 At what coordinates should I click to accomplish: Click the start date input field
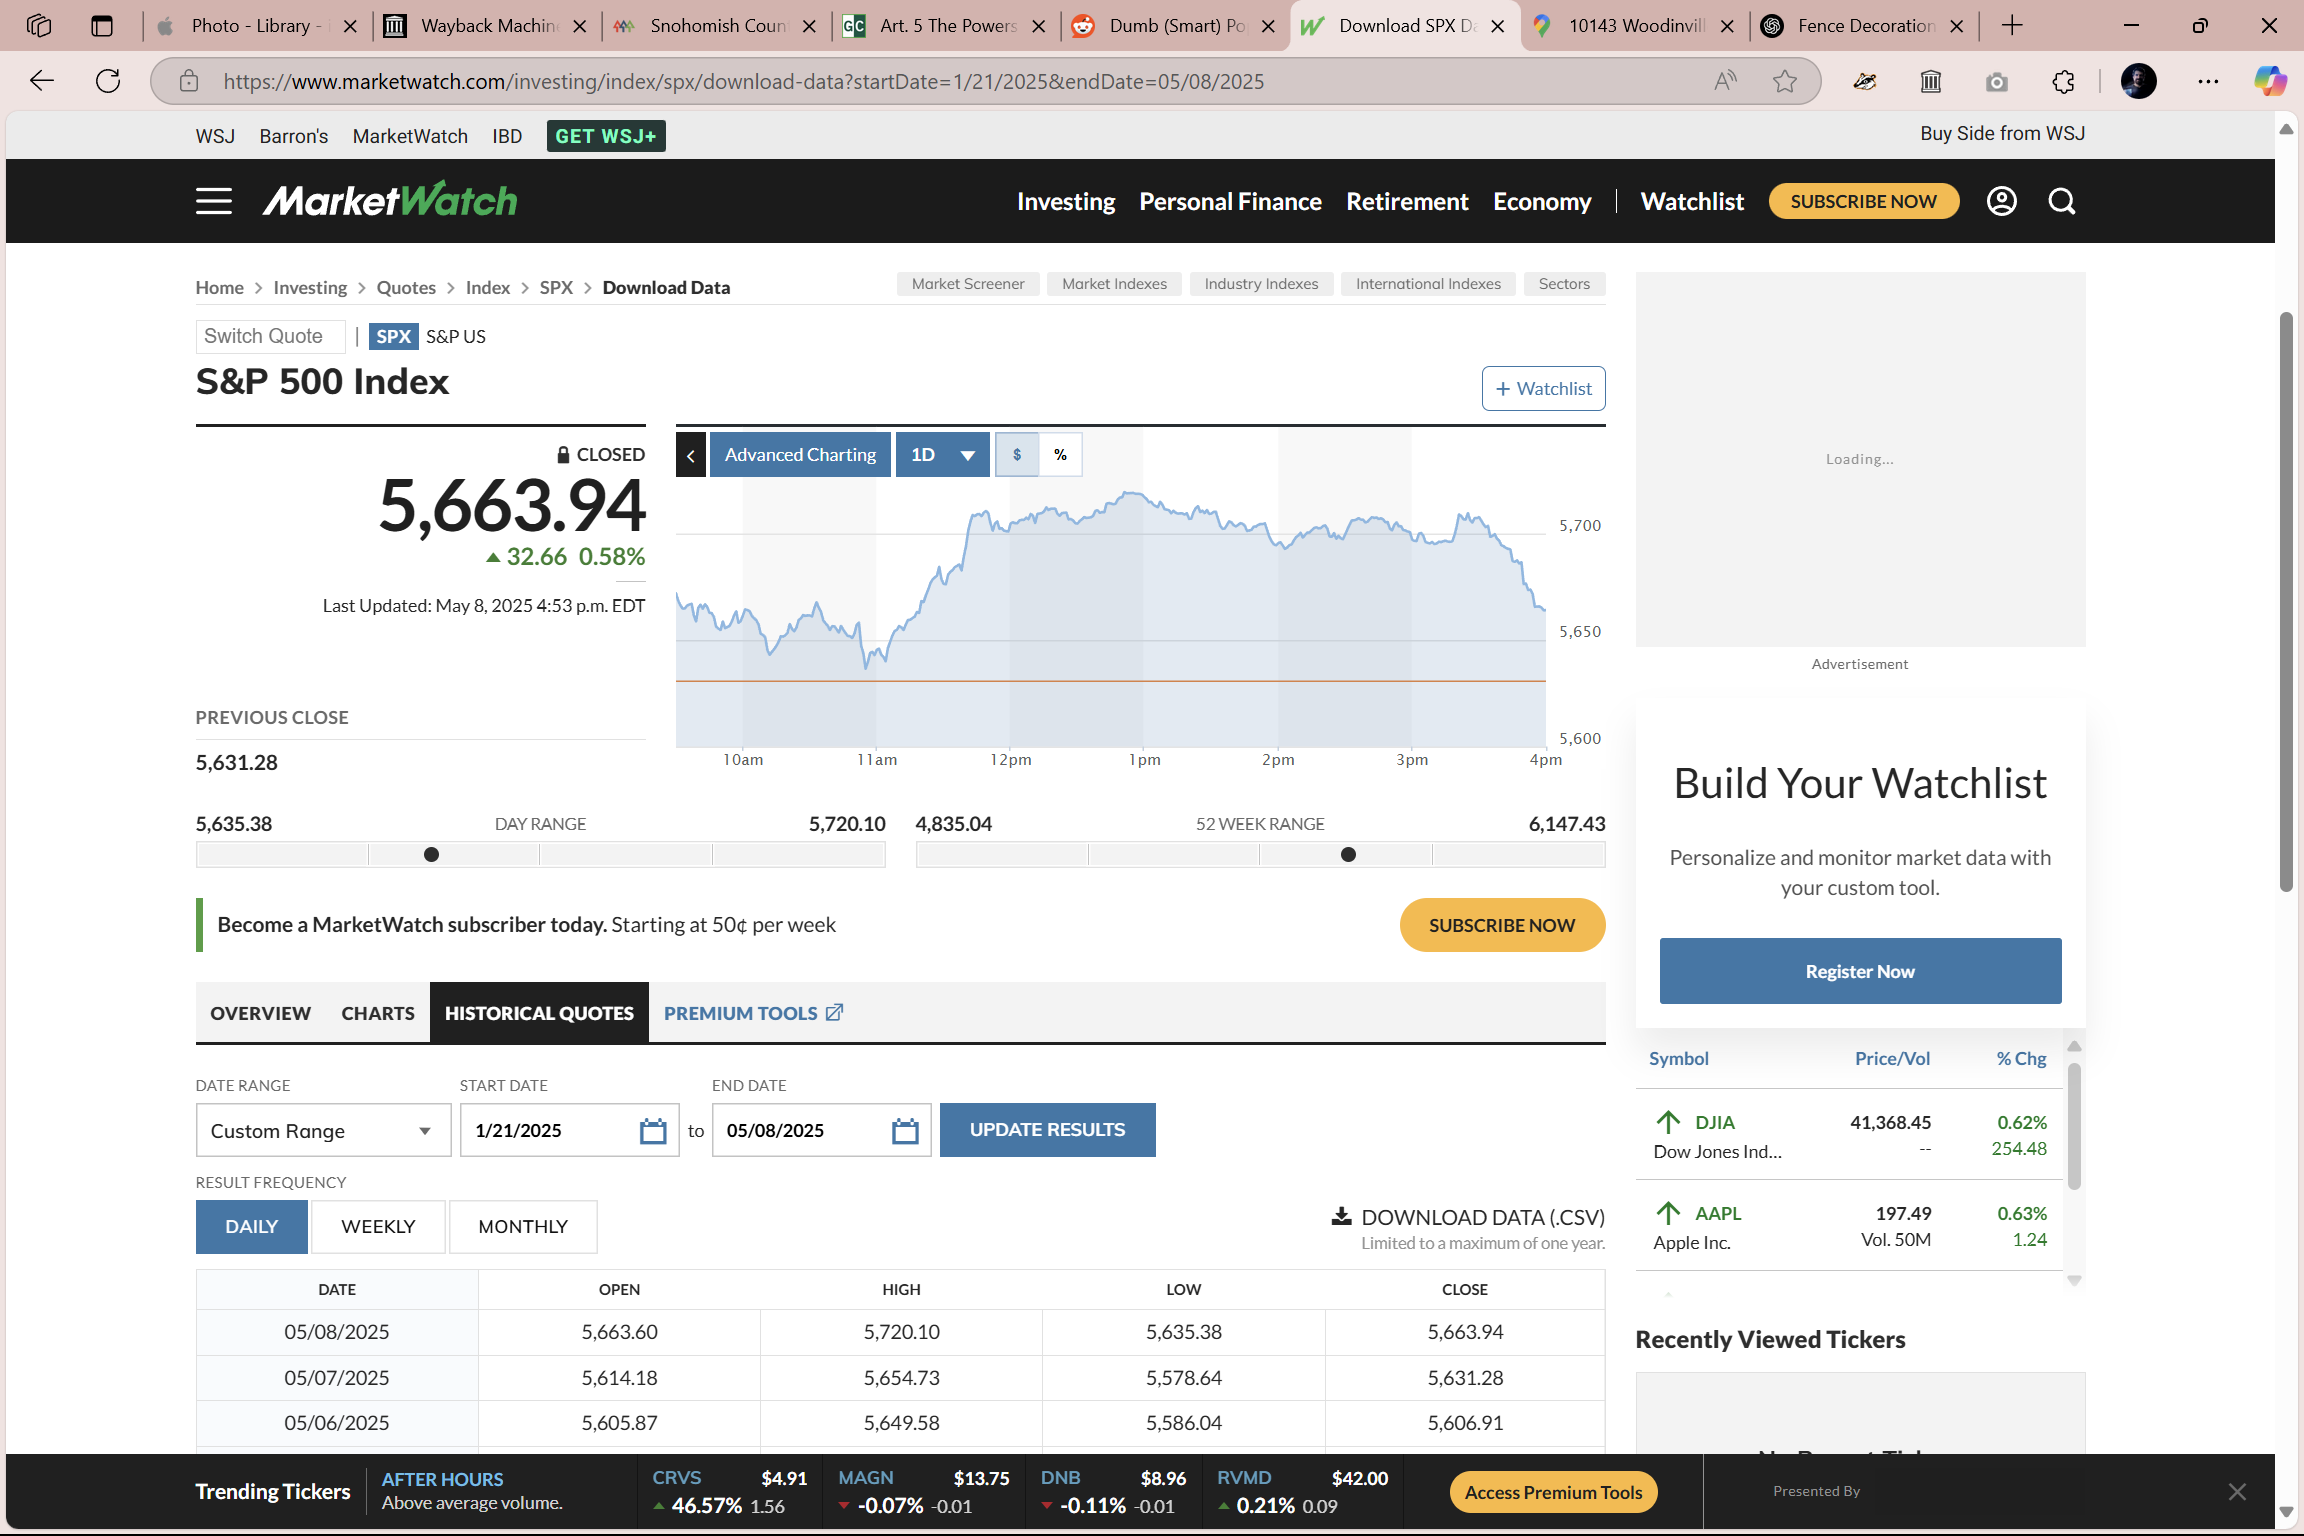click(x=569, y=1131)
